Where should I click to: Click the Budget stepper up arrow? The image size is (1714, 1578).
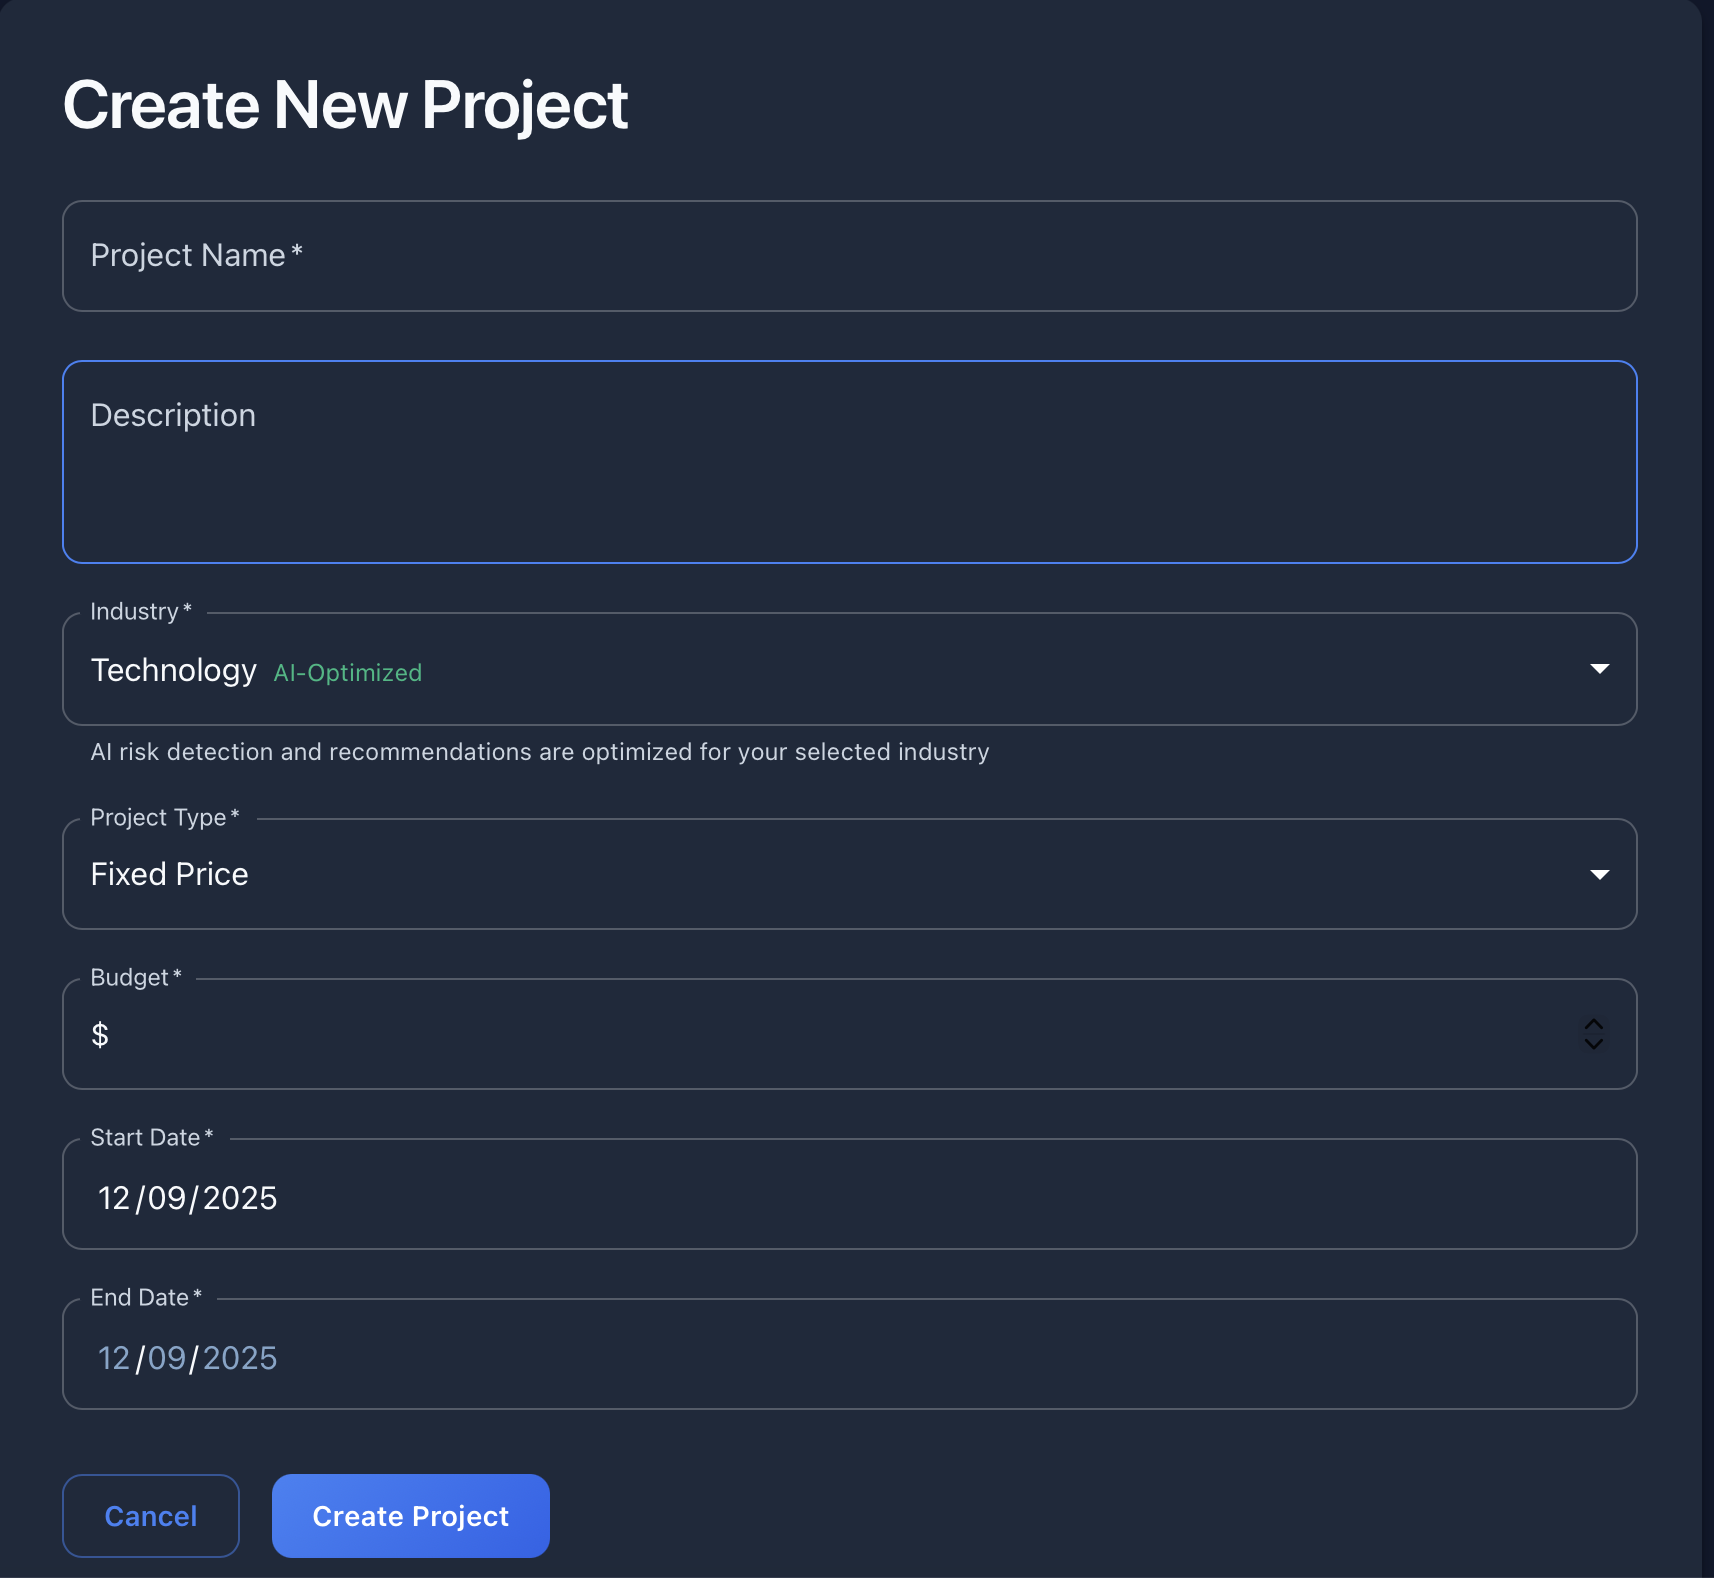[x=1594, y=1023]
